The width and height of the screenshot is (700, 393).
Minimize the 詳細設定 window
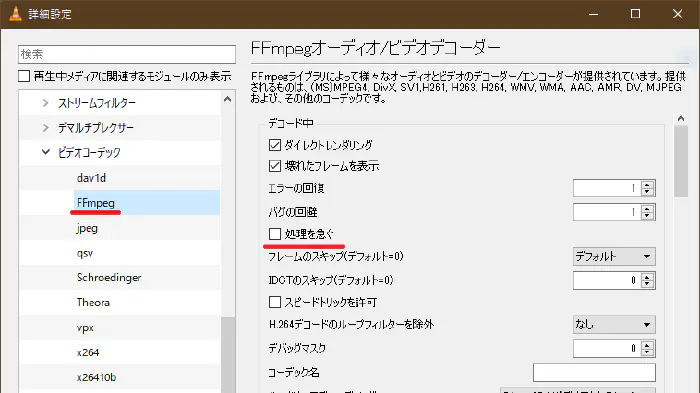click(x=593, y=14)
